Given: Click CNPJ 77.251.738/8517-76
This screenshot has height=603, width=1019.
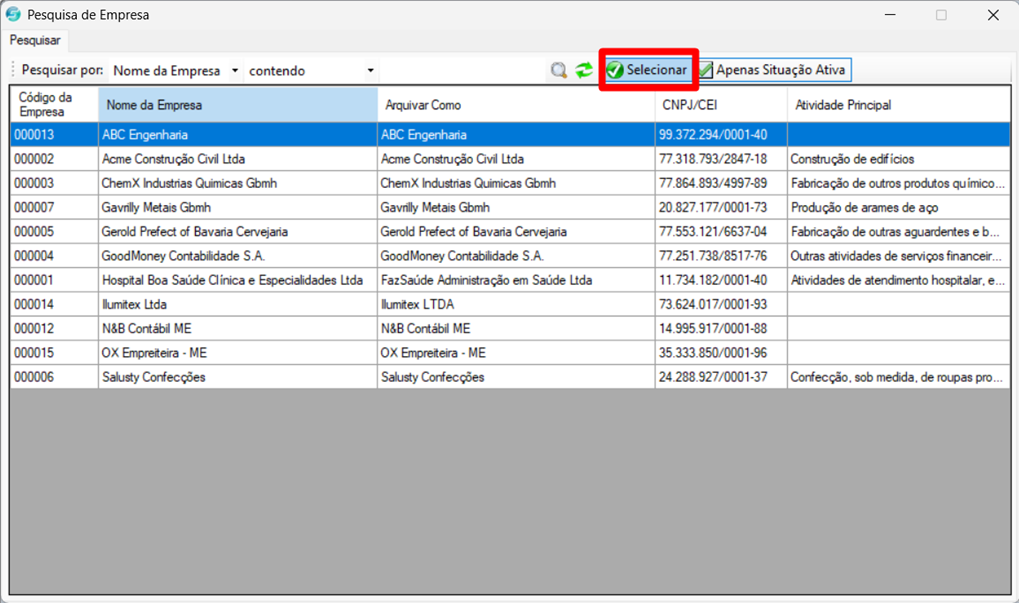Looking at the screenshot, I should [721, 256].
